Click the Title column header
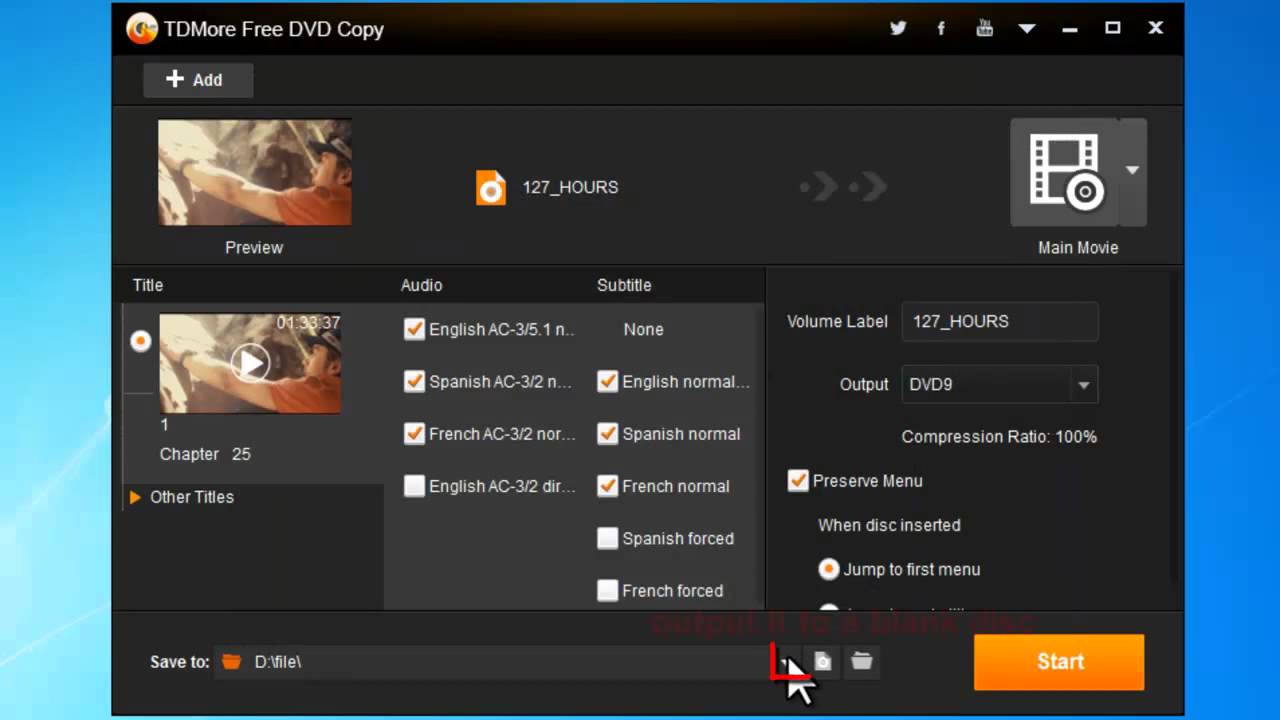 pyautogui.click(x=148, y=285)
